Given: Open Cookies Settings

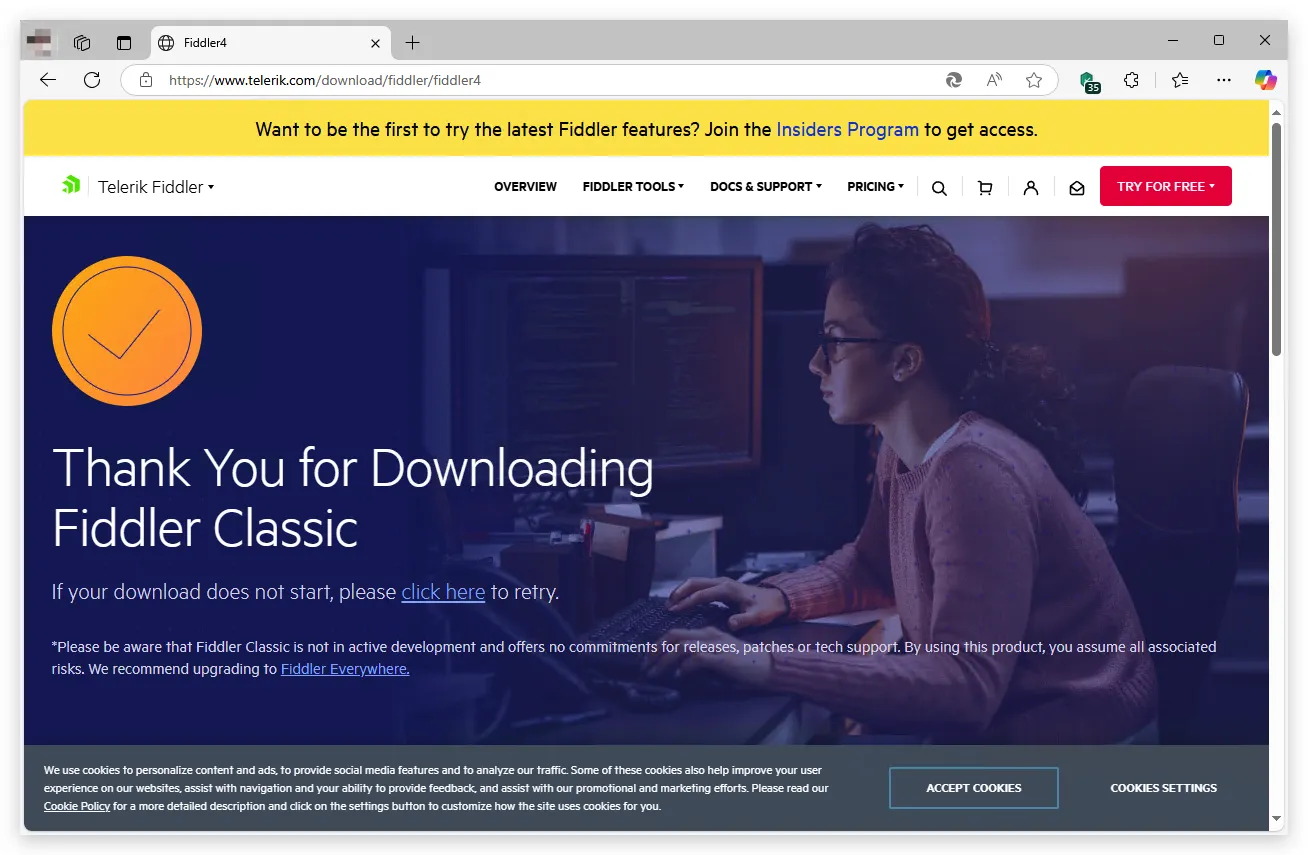Looking at the screenshot, I should pyautogui.click(x=1164, y=788).
